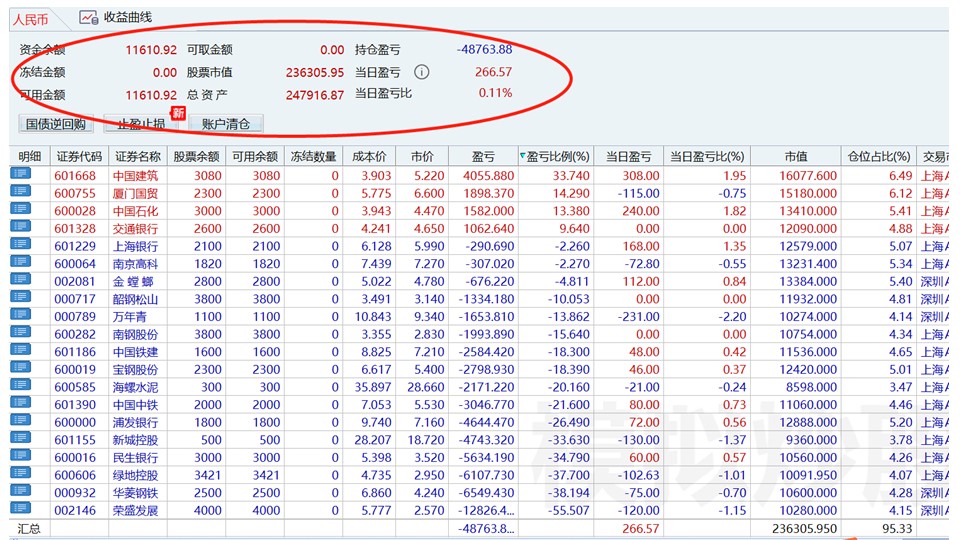Open details icon for 厦门国贸 row

pos(20,192)
